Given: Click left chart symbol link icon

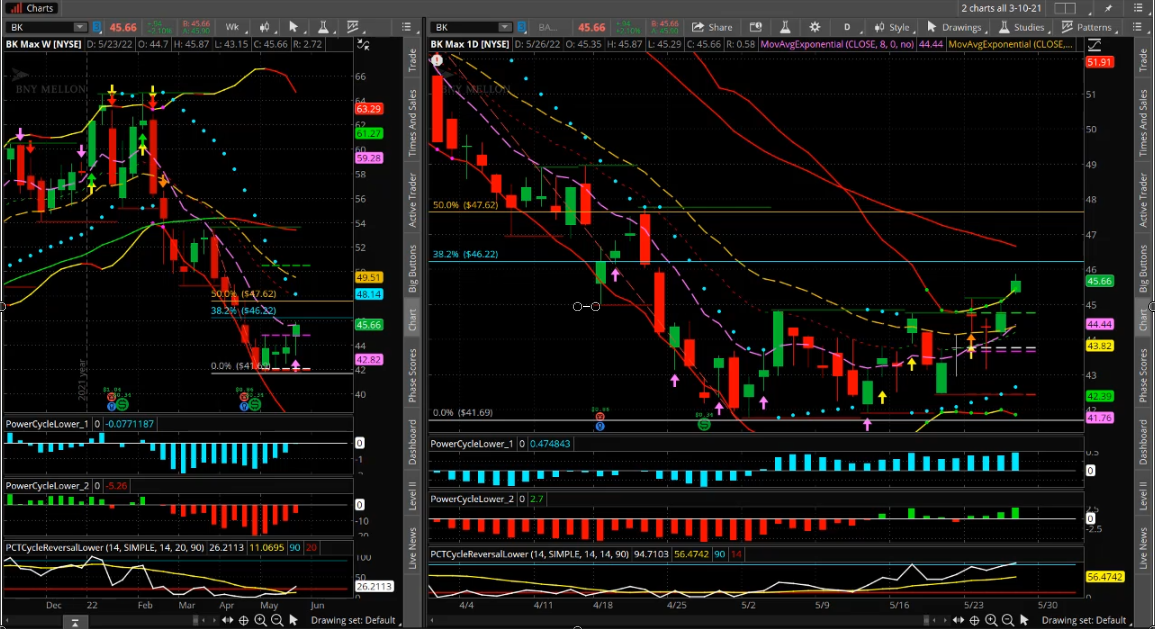Looking at the screenshot, I should coord(97,27).
